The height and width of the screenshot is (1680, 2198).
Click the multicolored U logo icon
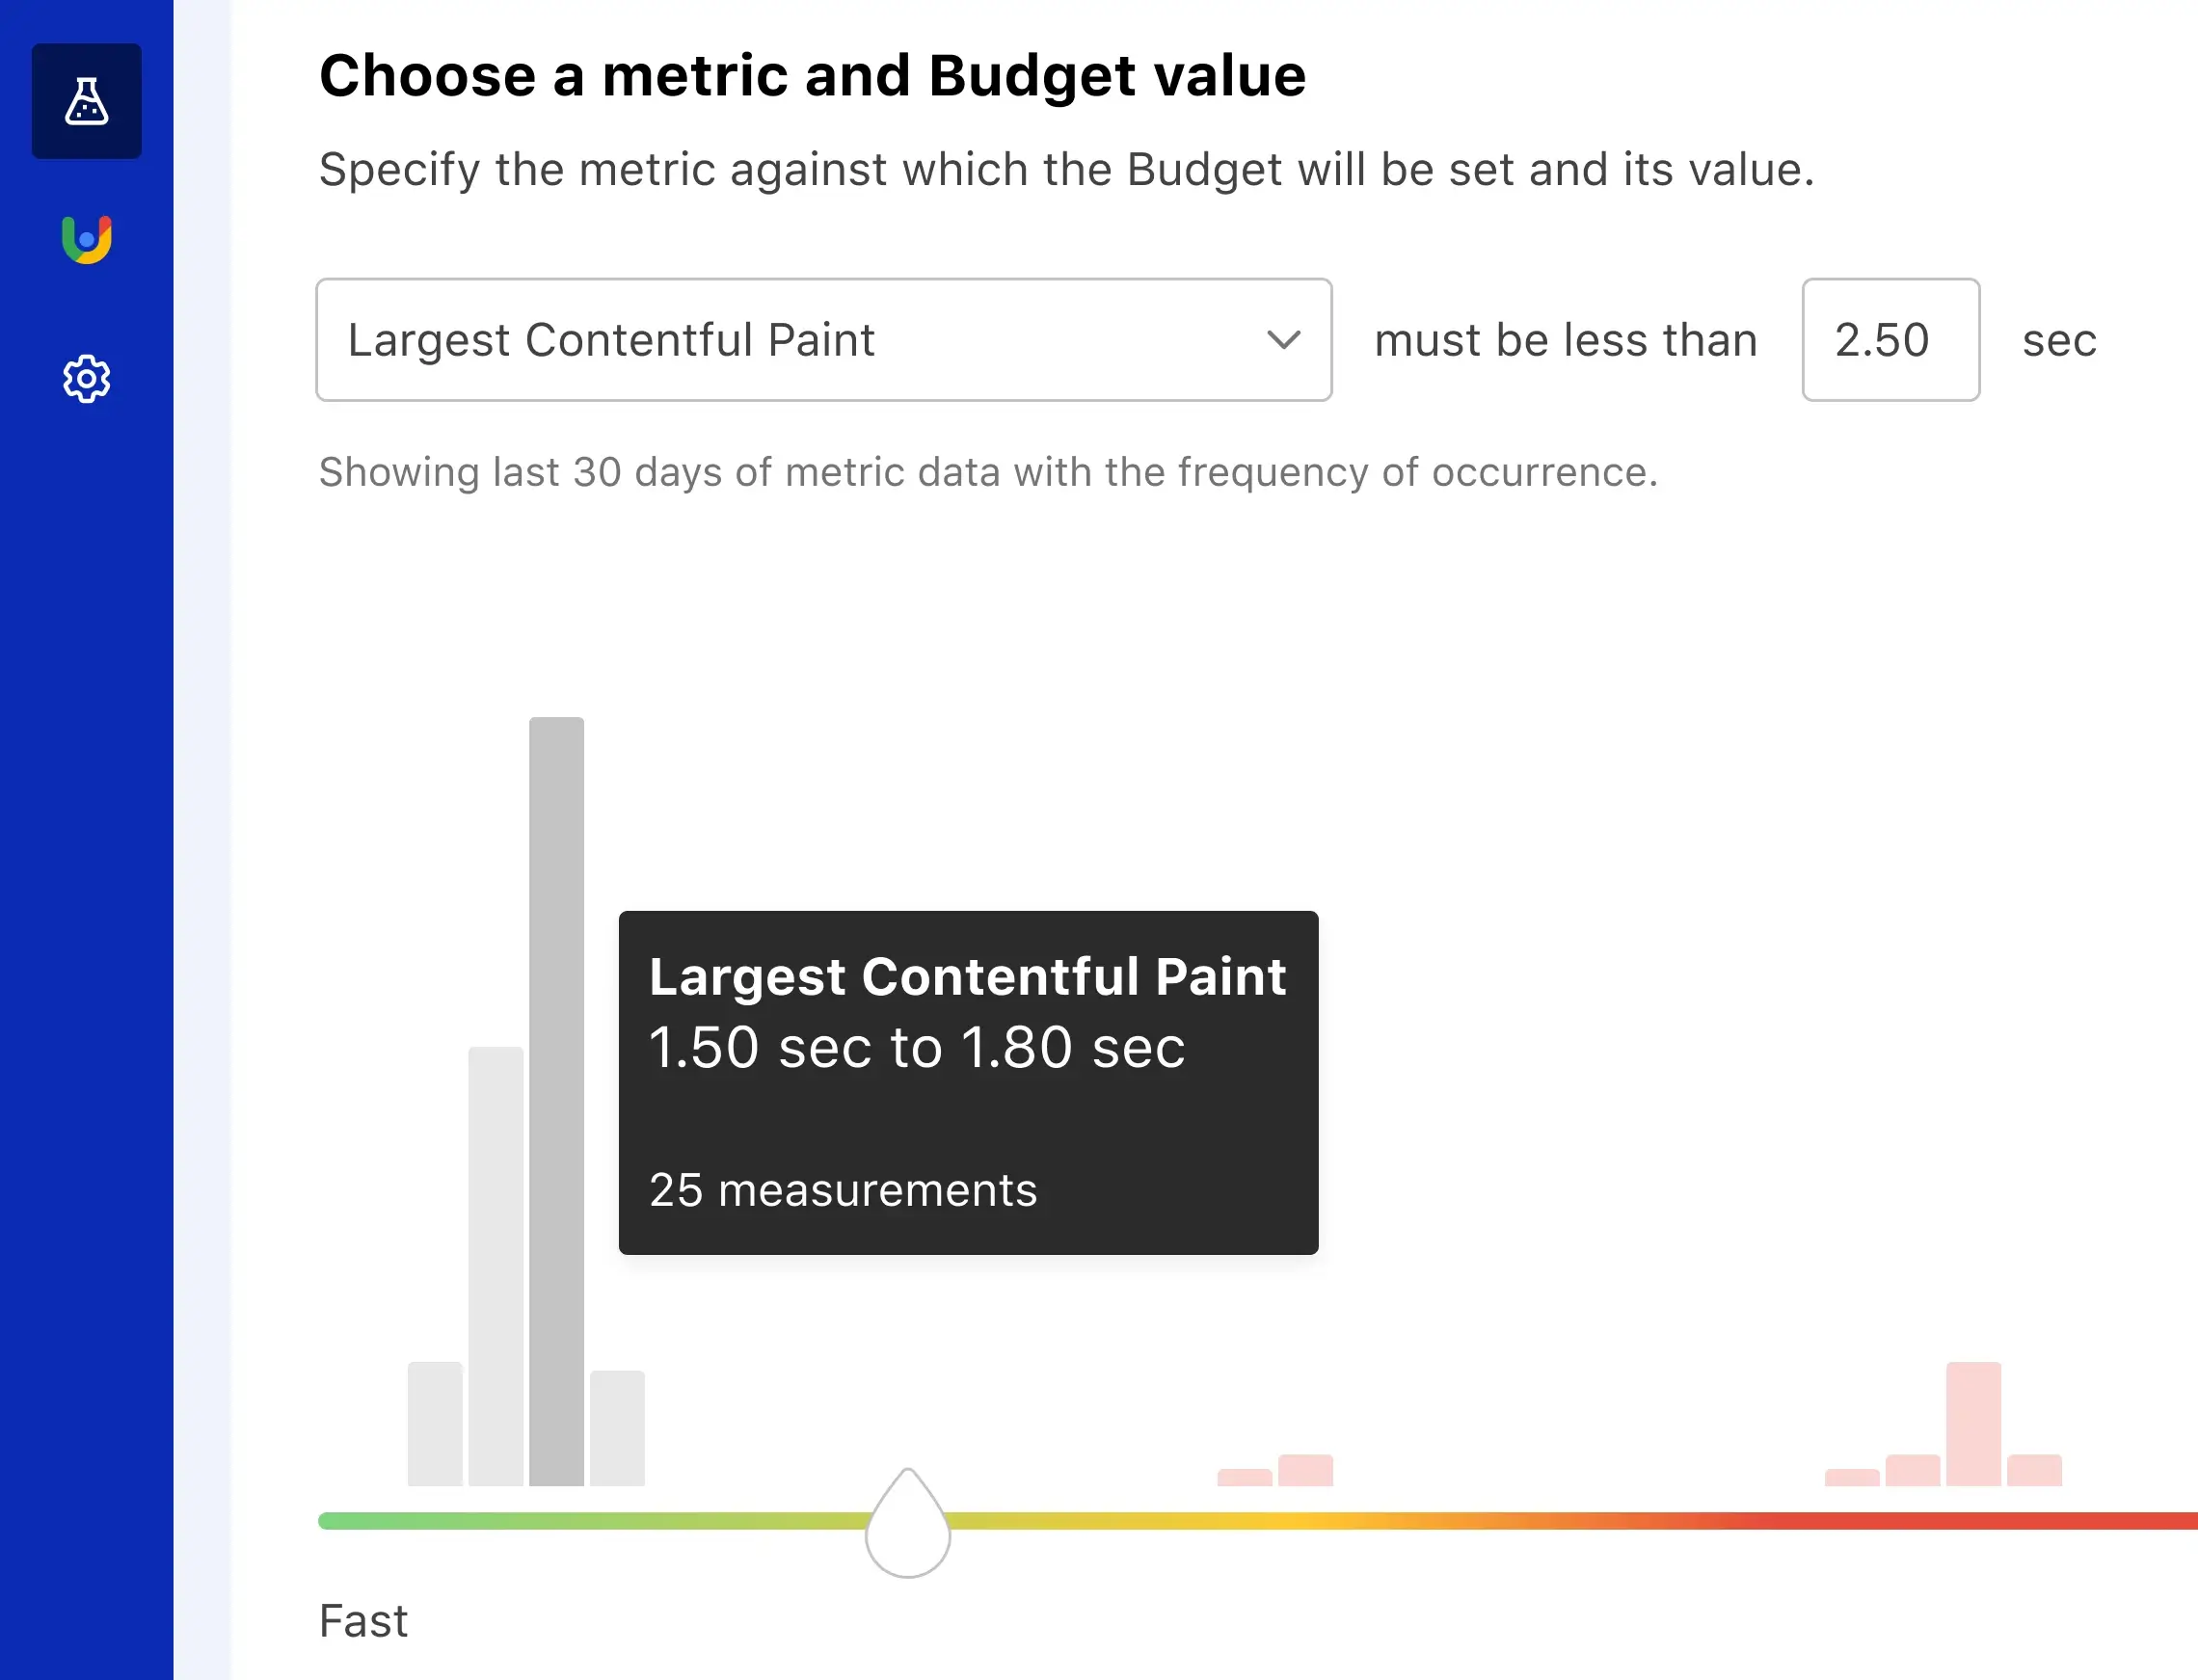(87, 240)
